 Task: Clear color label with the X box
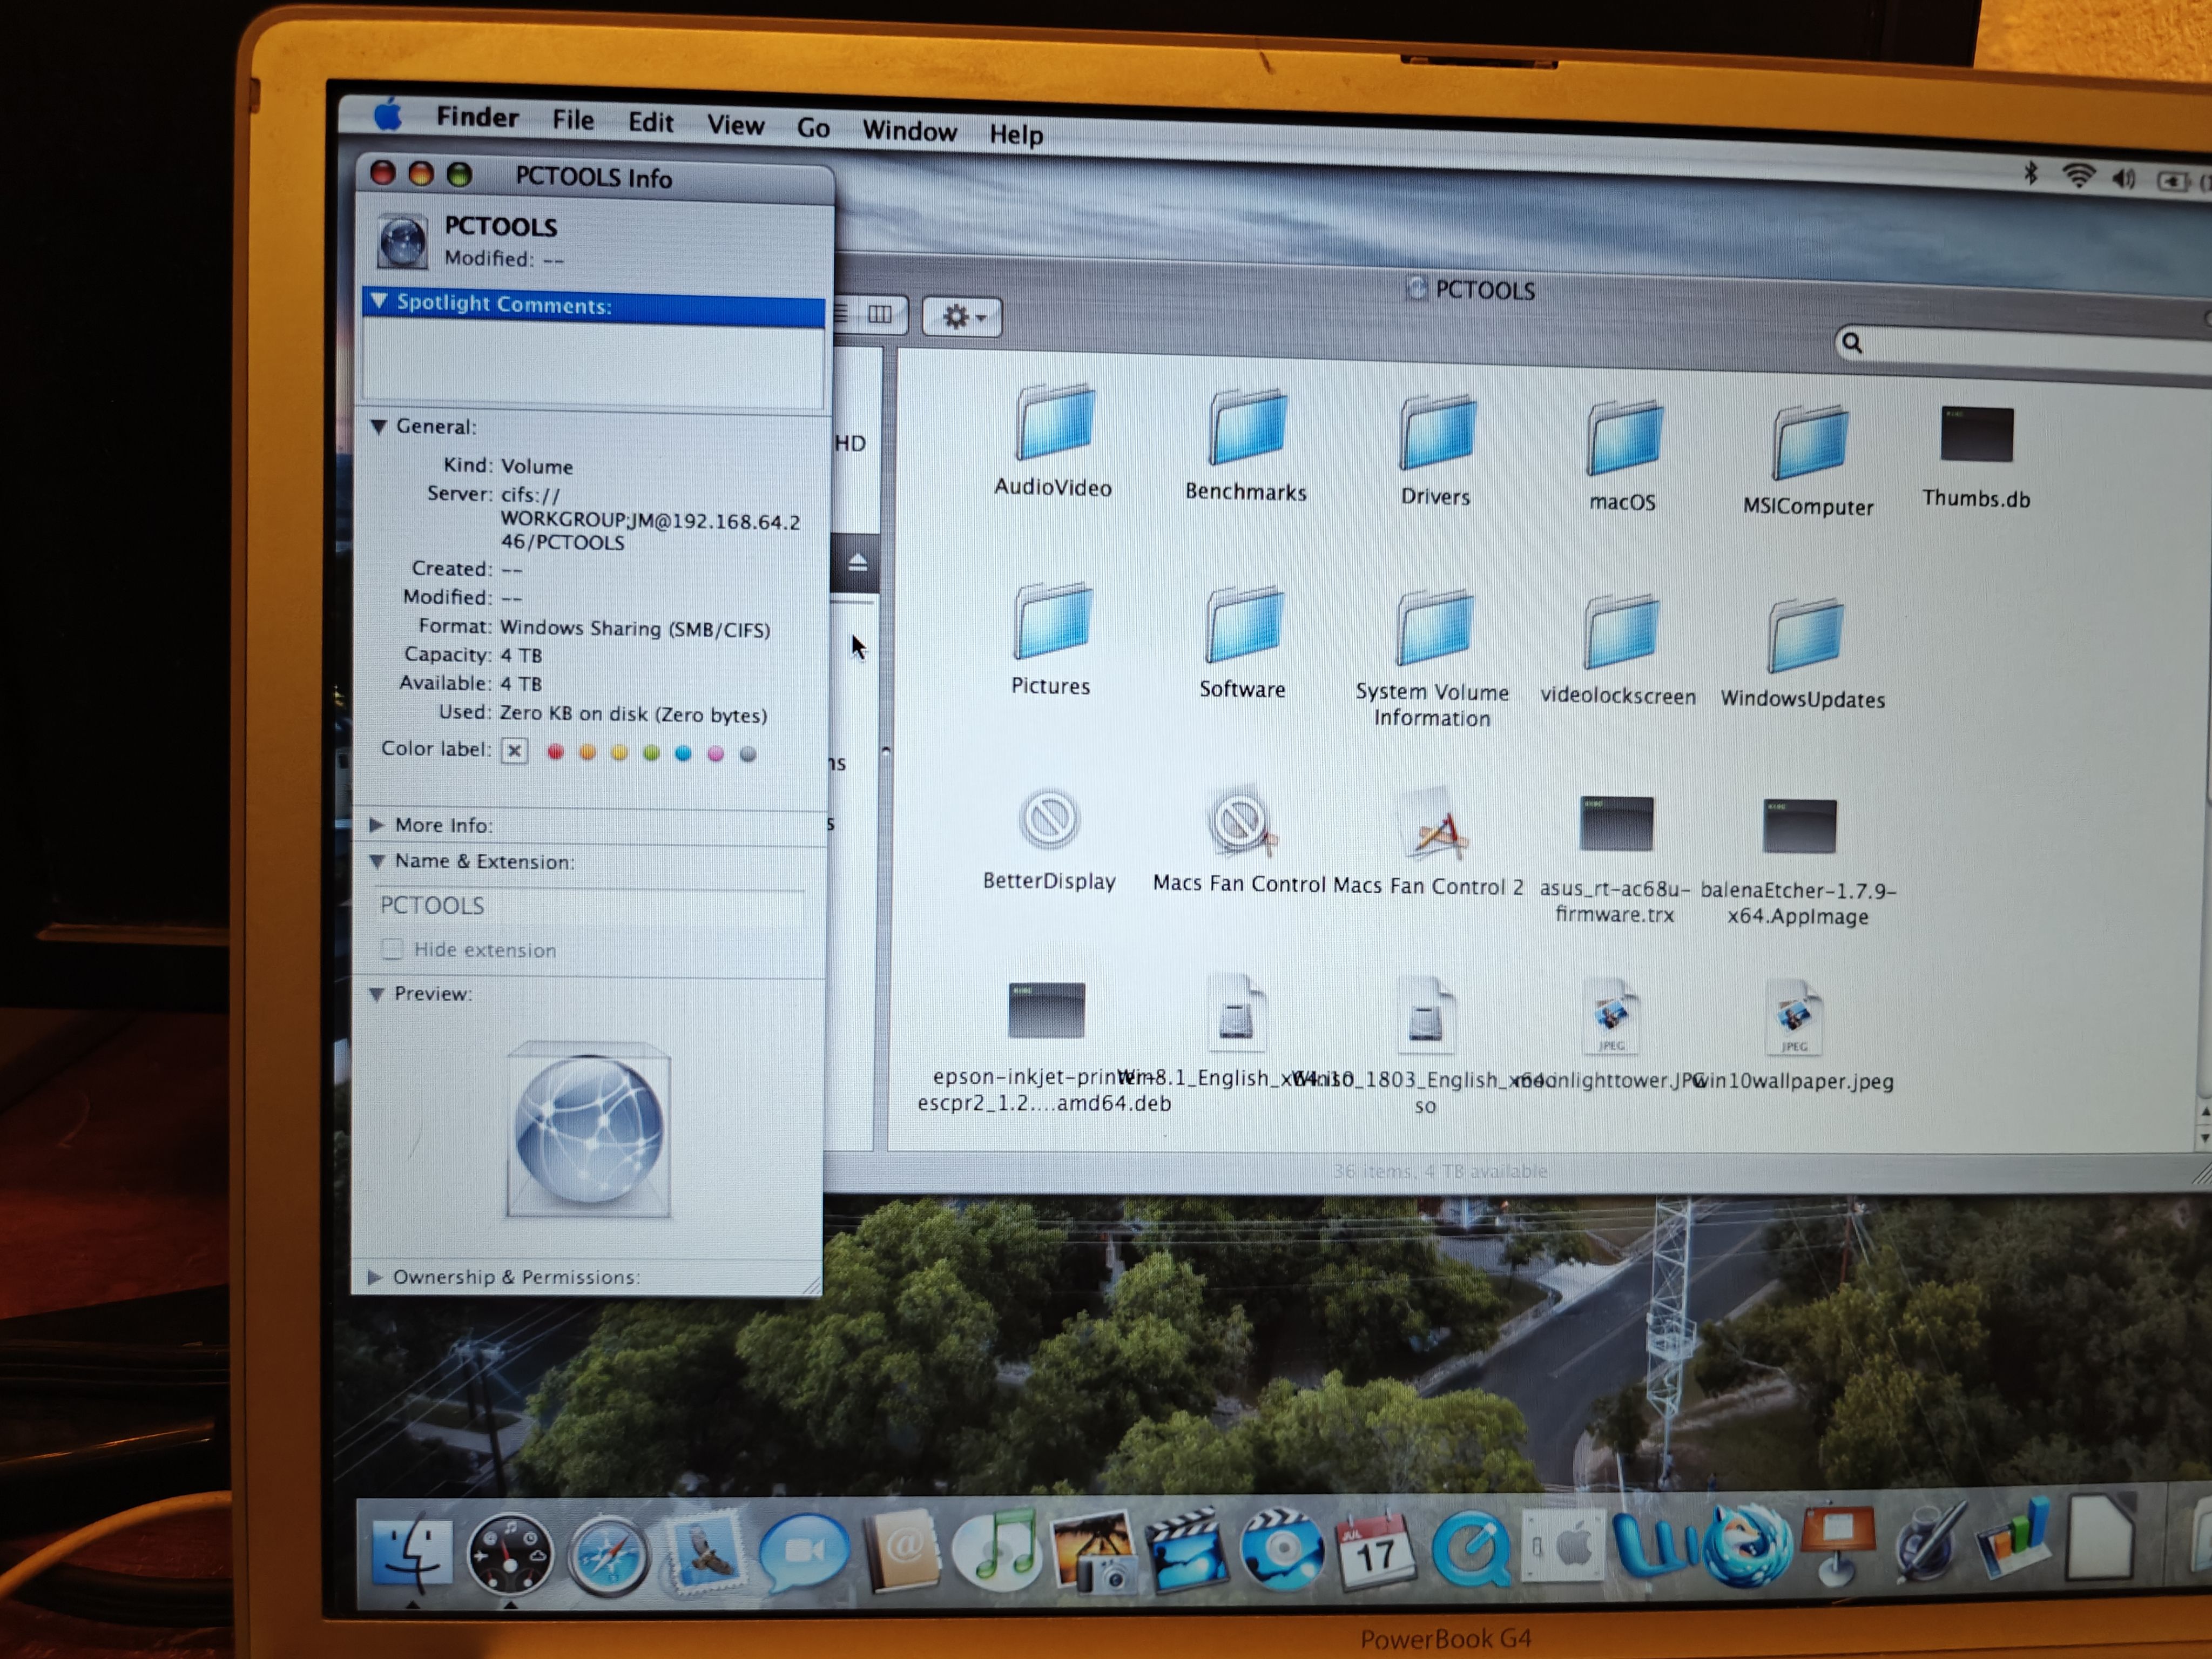[x=514, y=750]
